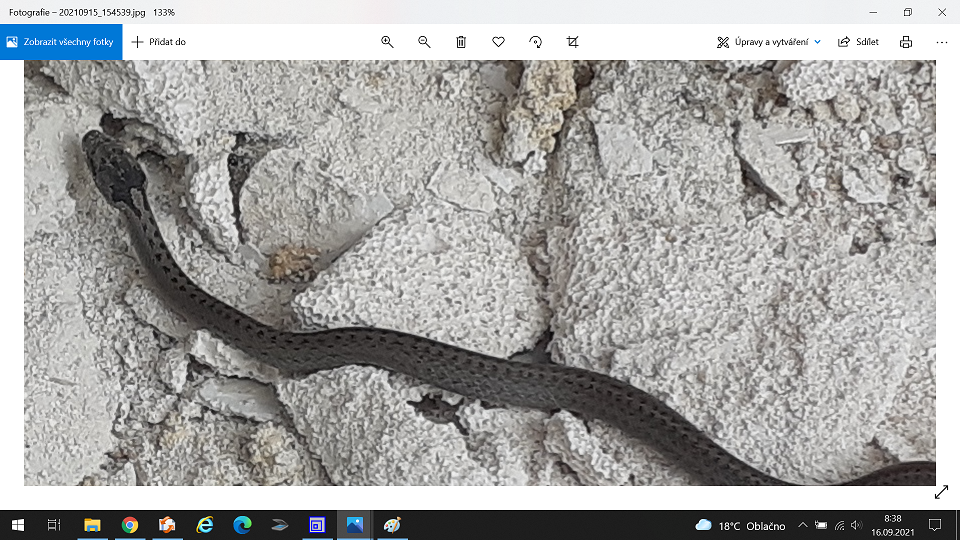Print the photo using printer icon
This screenshot has height=540, width=960.
905,42
